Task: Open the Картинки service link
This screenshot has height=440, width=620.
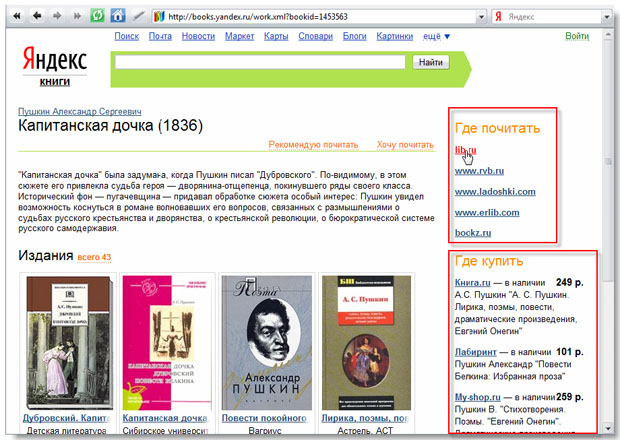Action: tap(395, 36)
